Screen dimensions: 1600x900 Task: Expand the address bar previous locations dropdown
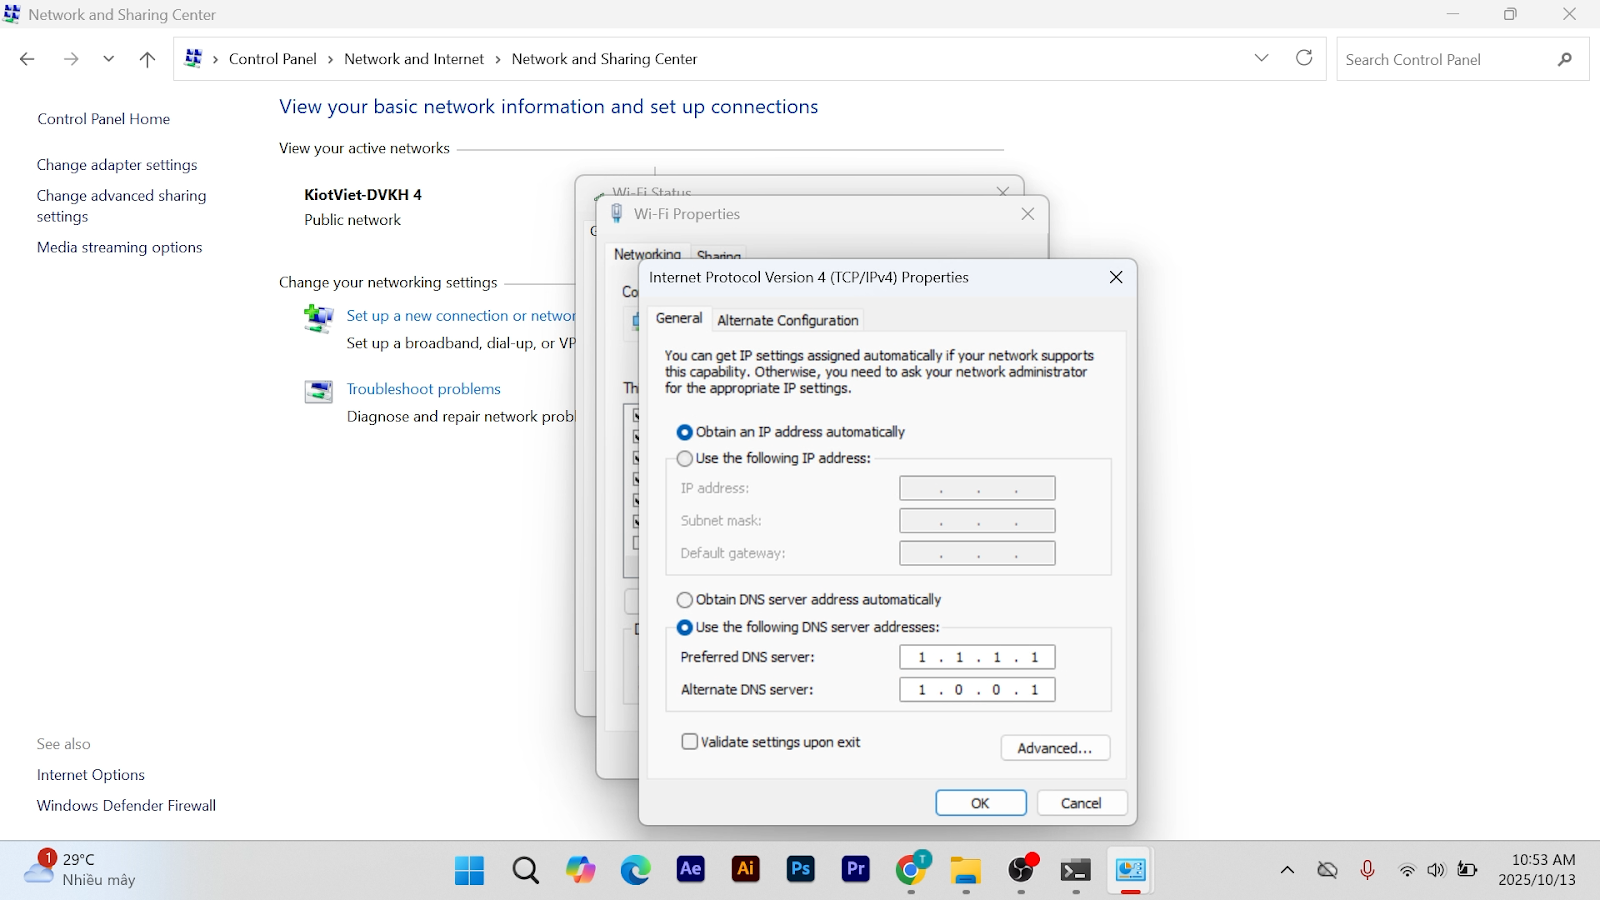[x=1261, y=58]
